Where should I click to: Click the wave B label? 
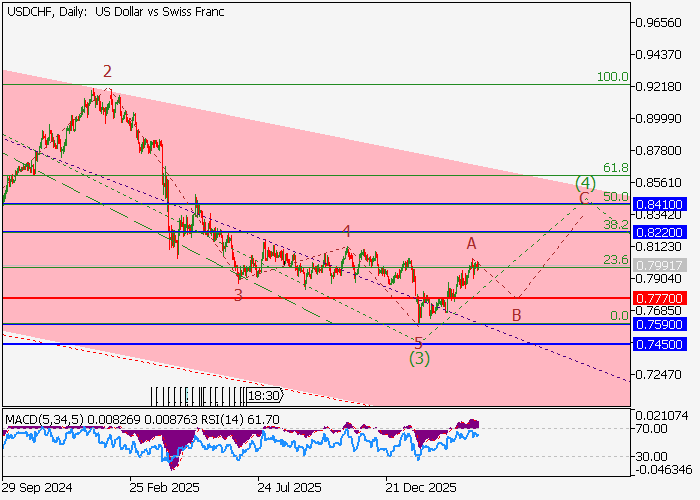click(x=516, y=316)
